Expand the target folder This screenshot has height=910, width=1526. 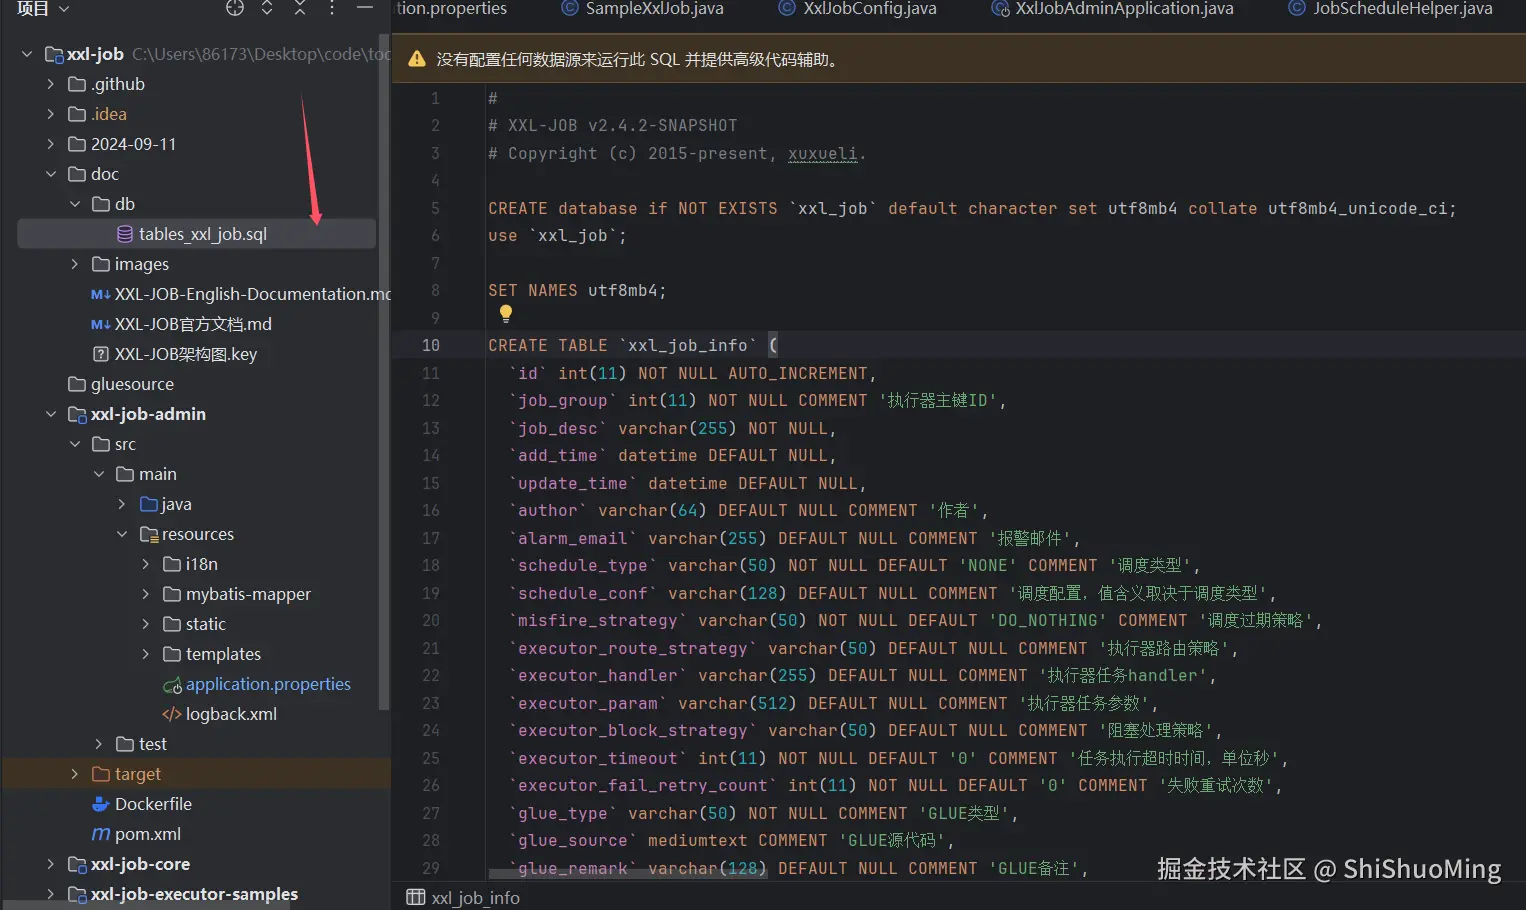click(75, 774)
